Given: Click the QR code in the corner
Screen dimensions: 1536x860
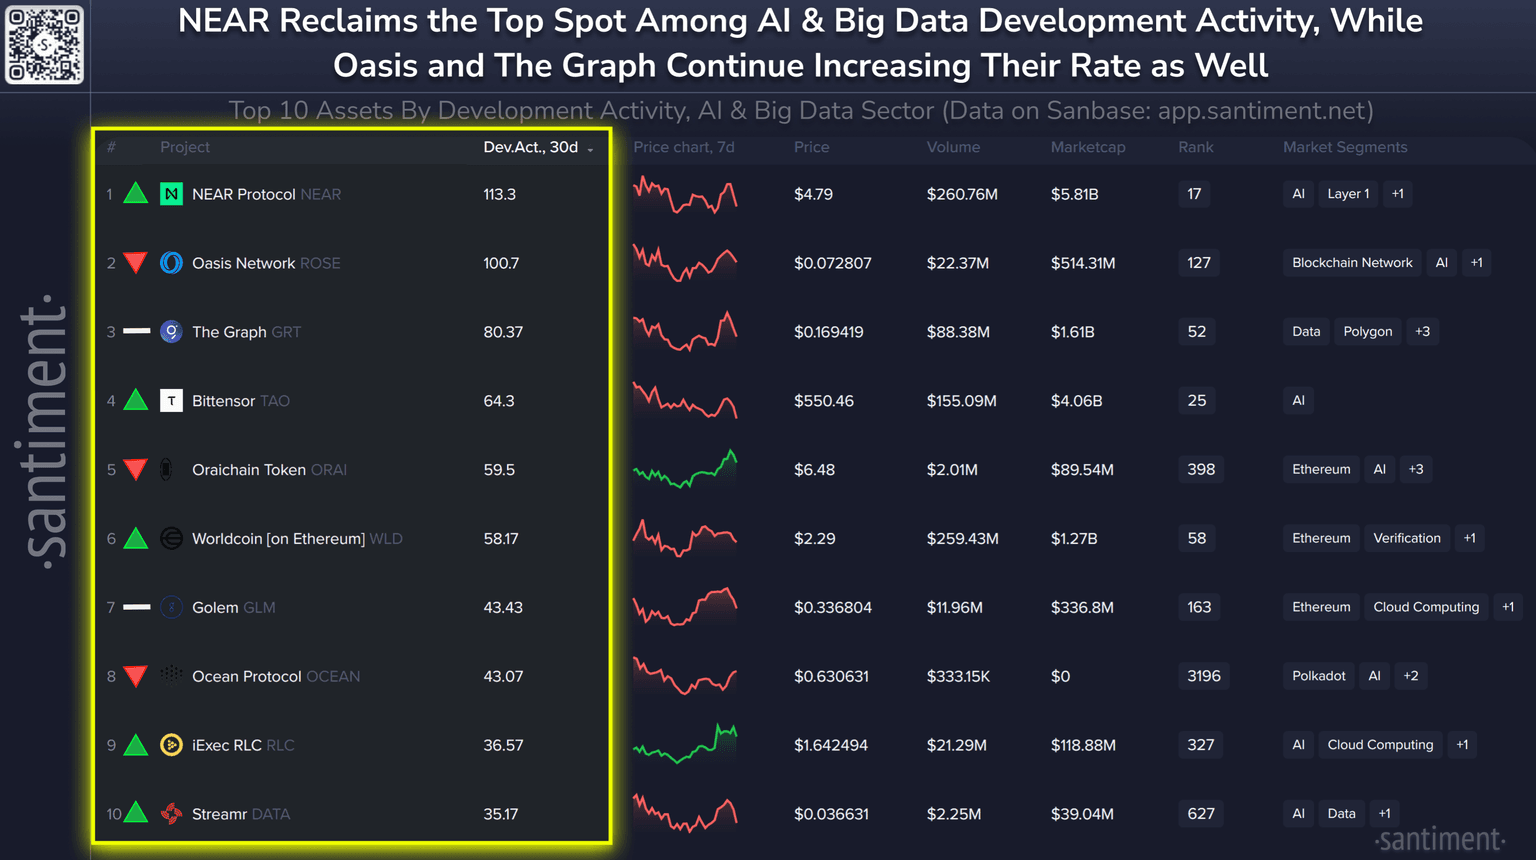Looking at the screenshot, I should pos(45,45).
